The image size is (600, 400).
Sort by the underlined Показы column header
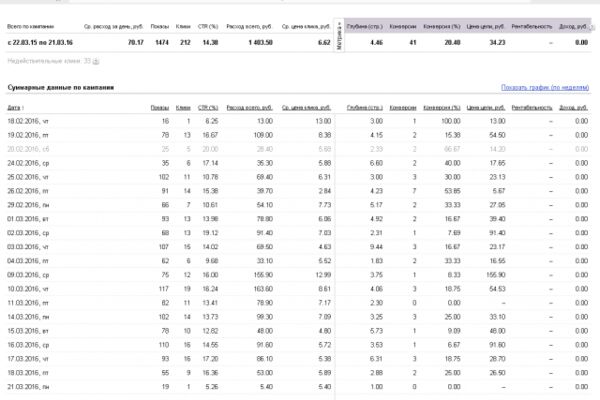(x=160, y=108)
